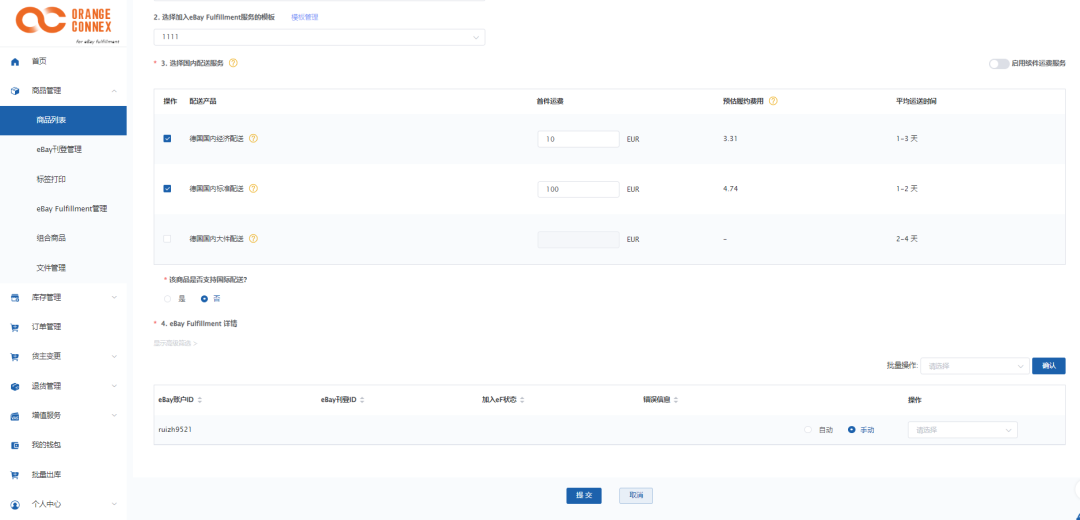Choose 自动 radio for ruizh9521 row
Screen dimensions: 1080x520
[x=808, y=430]
